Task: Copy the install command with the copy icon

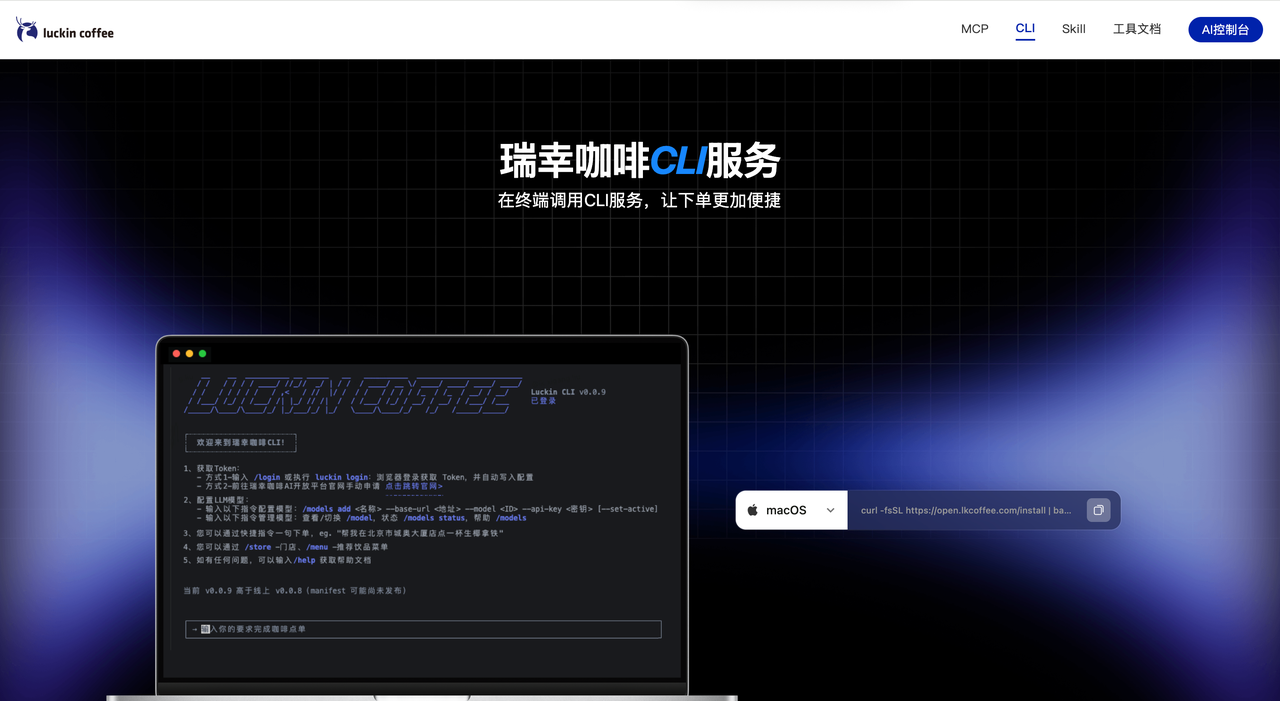Action: click(x=1098, y=510)
